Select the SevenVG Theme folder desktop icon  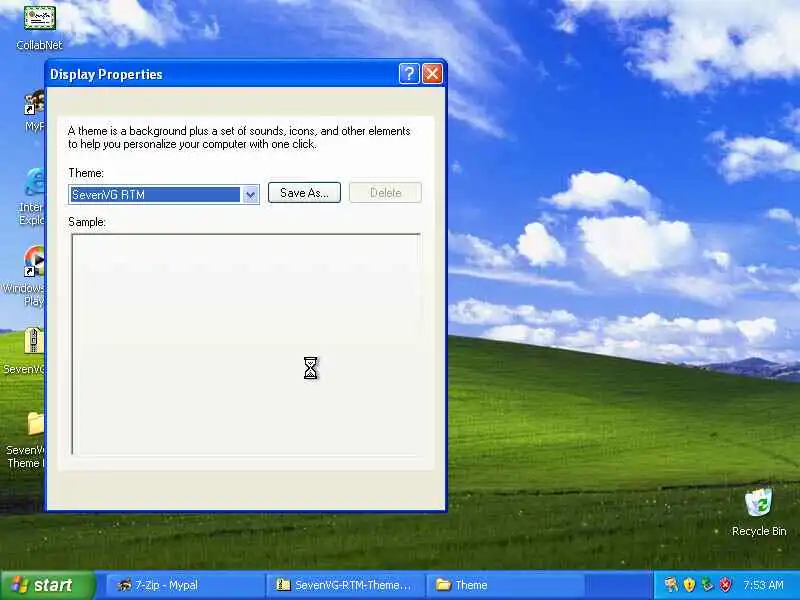pos(26,440)
